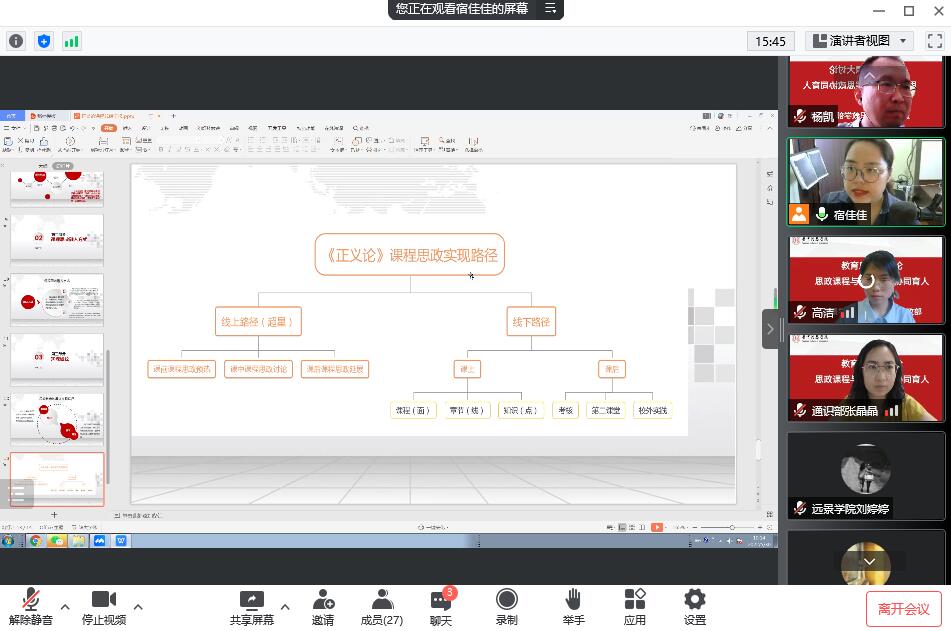Open the 邀请 invite panel

323,607
